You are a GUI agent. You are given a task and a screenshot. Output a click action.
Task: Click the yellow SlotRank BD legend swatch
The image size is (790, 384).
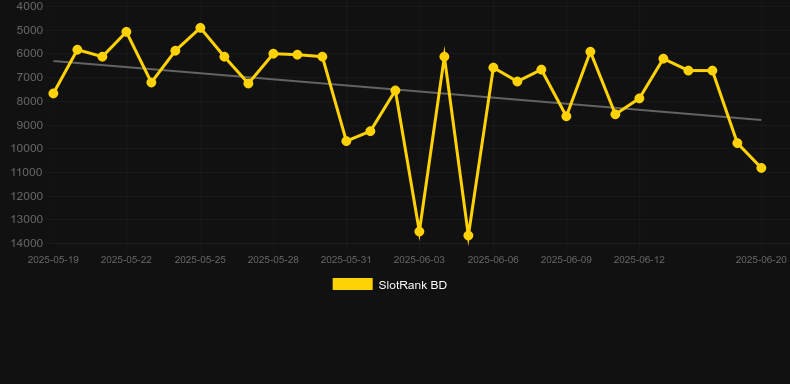(353, 284)
